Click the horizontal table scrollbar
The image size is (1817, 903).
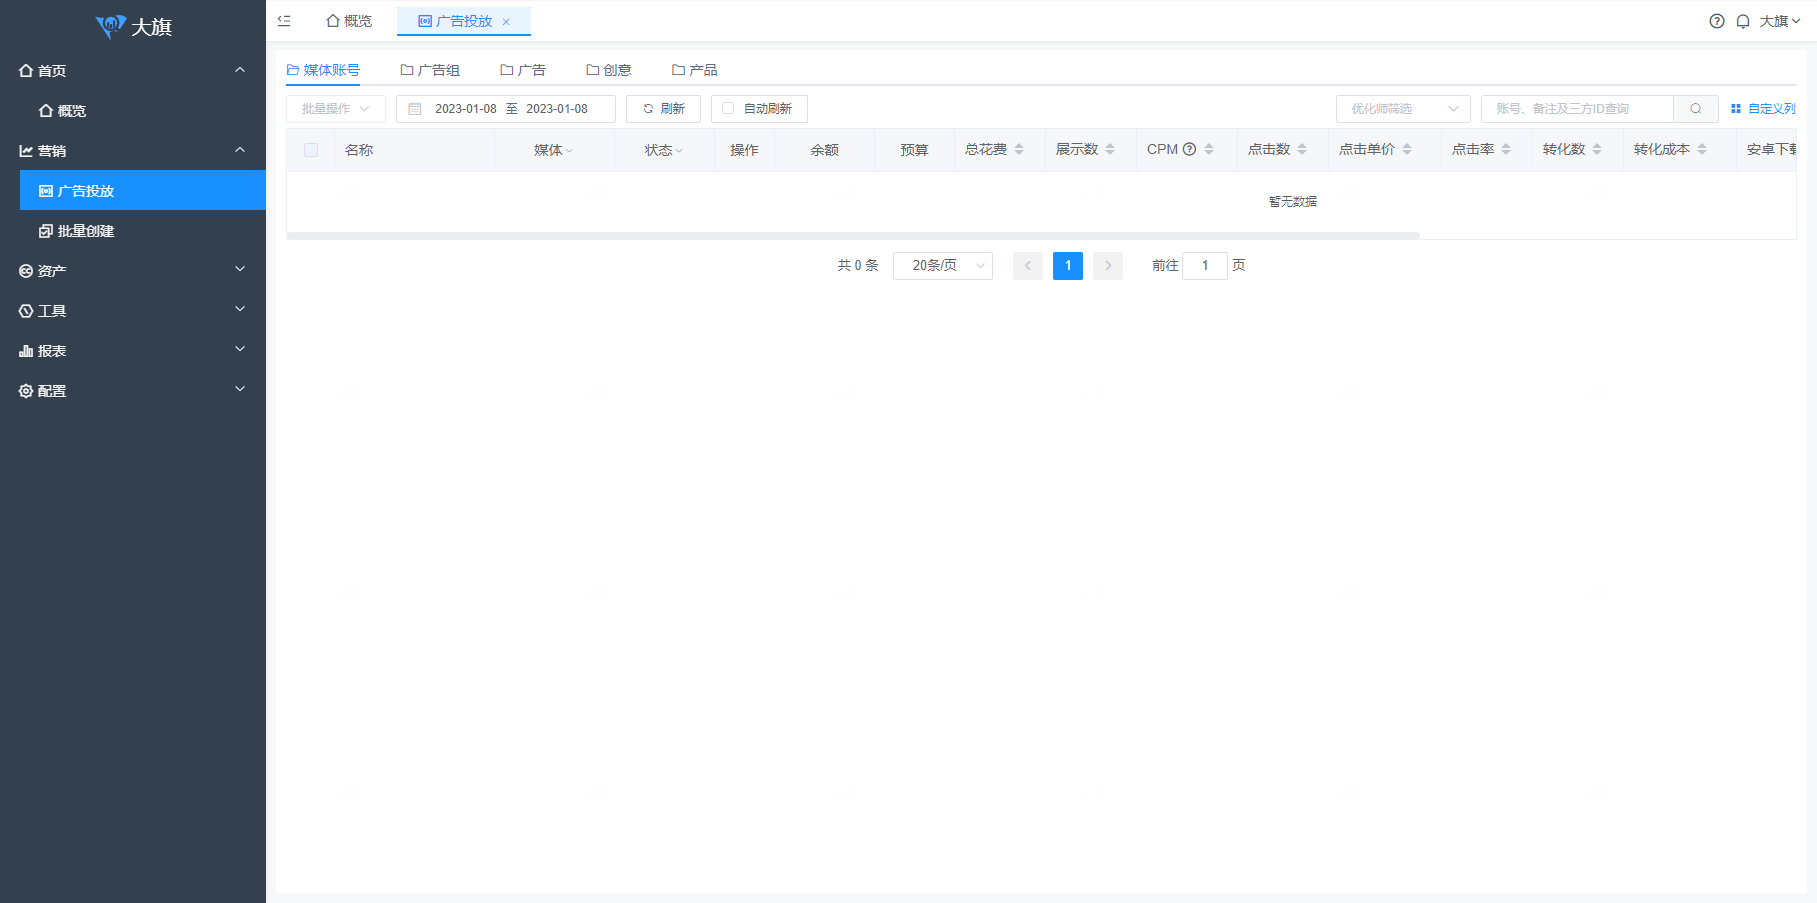[852, 236]
